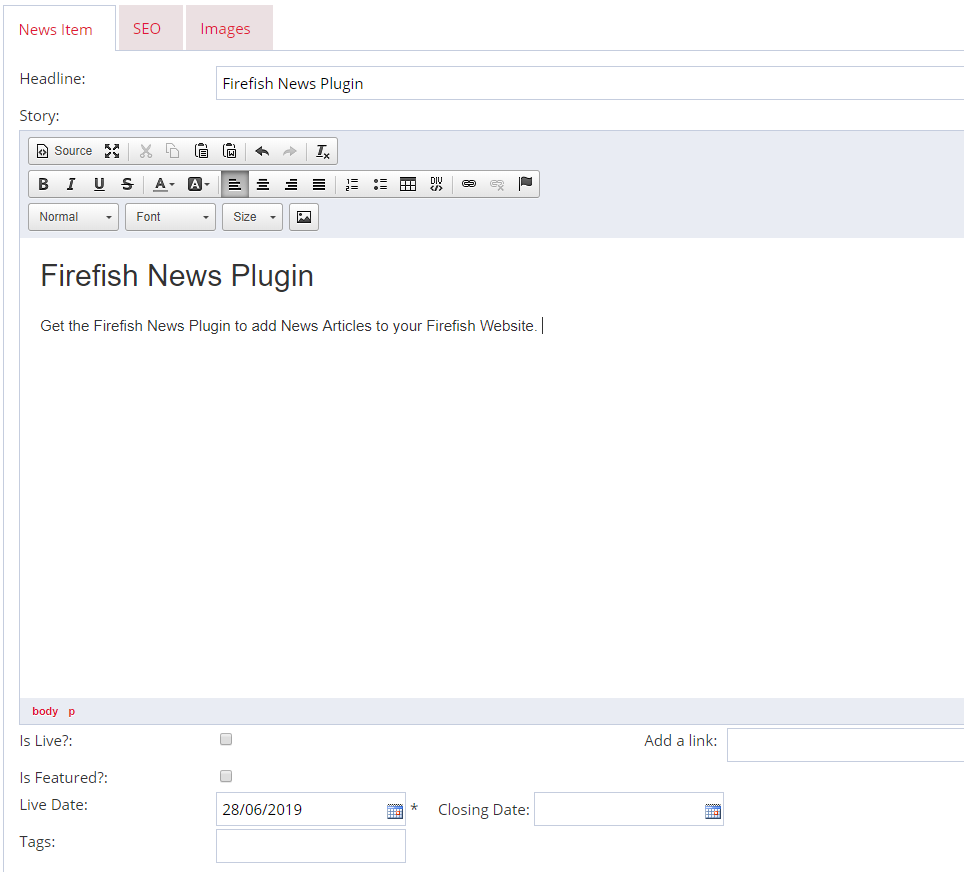Select the body element path
964x872 pixels.
(x=45, y=711)
